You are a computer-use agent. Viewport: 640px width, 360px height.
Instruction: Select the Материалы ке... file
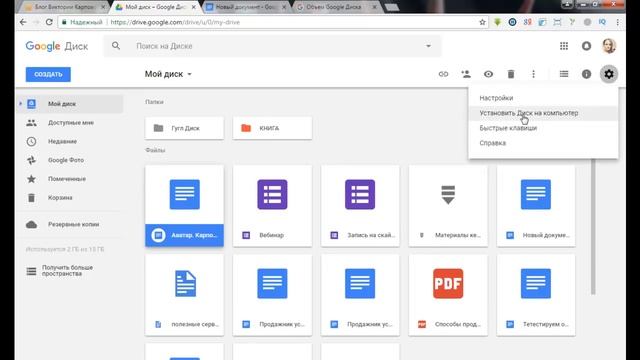[448, 206]
